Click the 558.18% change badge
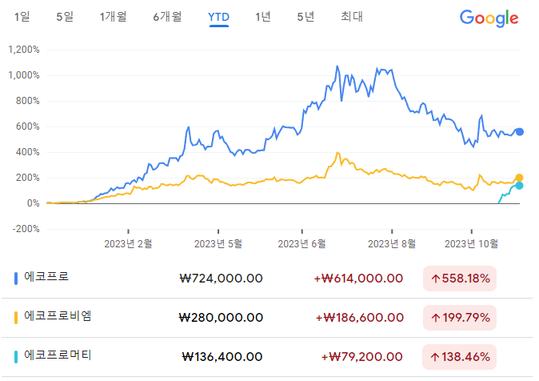This screenshot has width=539, height=381. [x=460, y=279]
